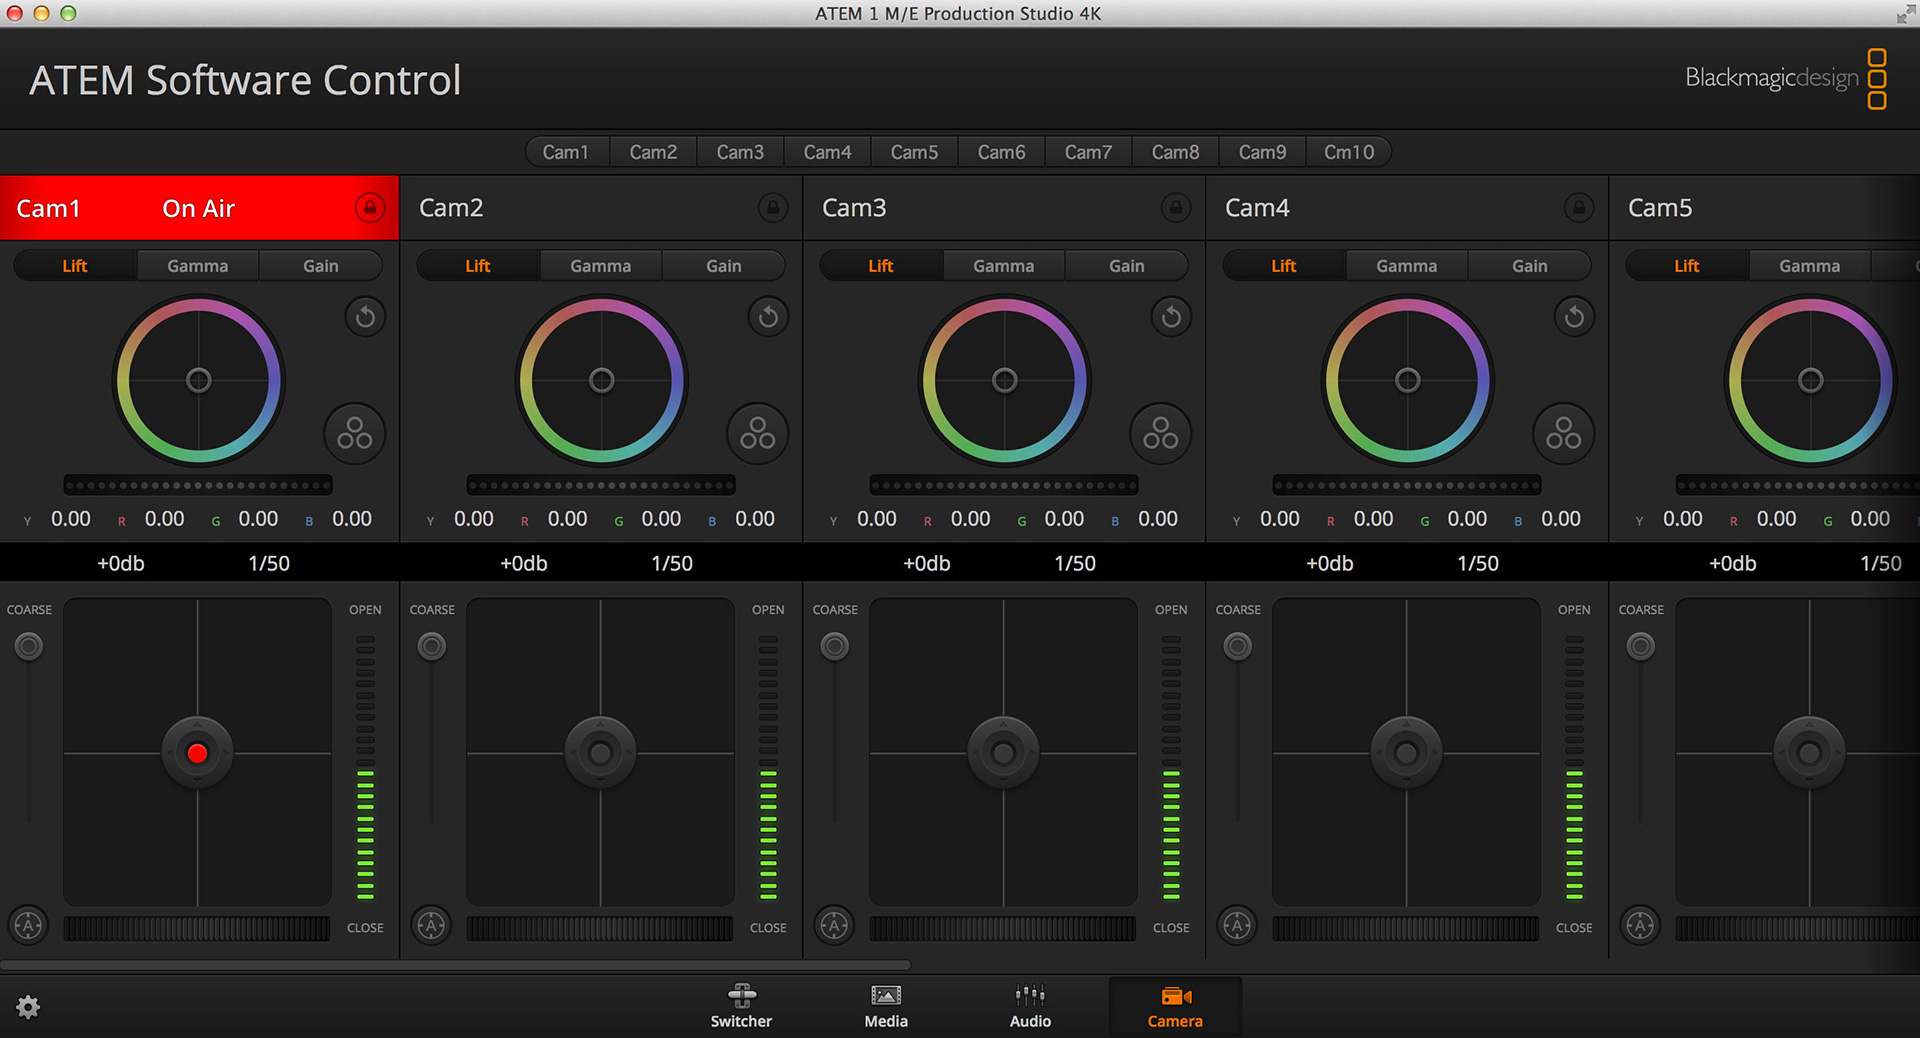
Task: Choose Gain for Cam3 color wheel
Action: [x=1126, y=266]
